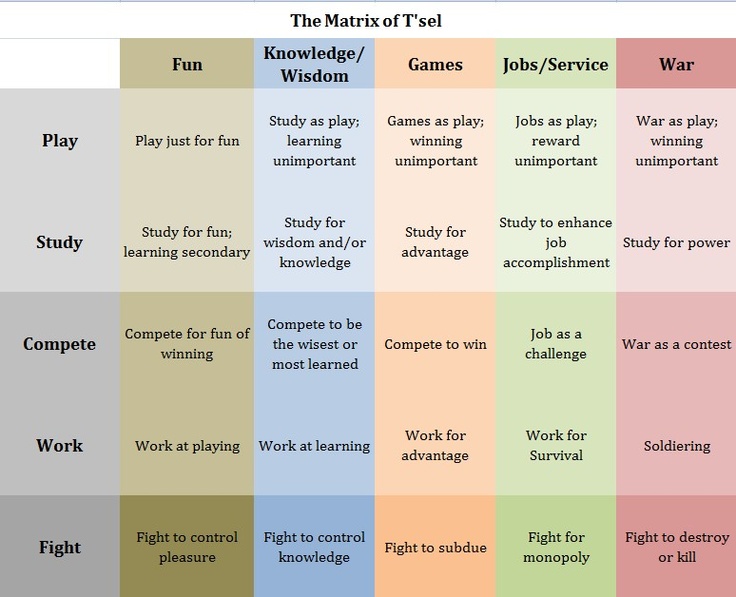Click the 'War' column header cell

[676, 64]
